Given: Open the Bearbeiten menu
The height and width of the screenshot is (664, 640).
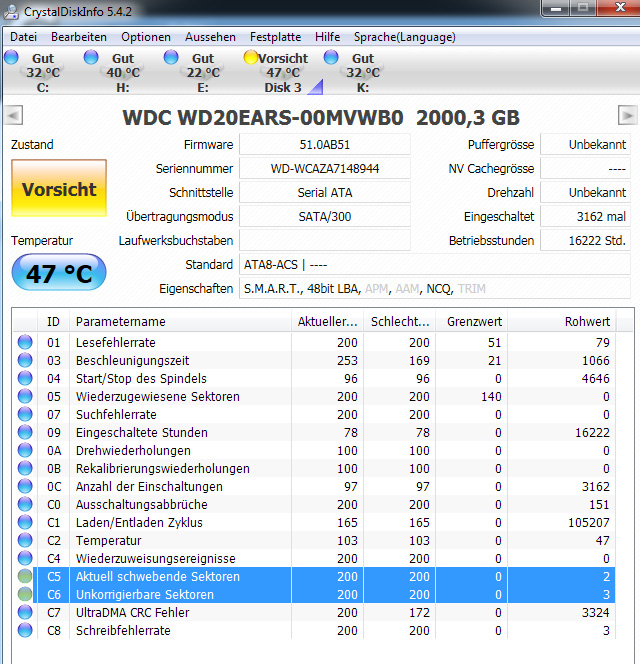Looking at the screenshot, I should pos(79,37).
